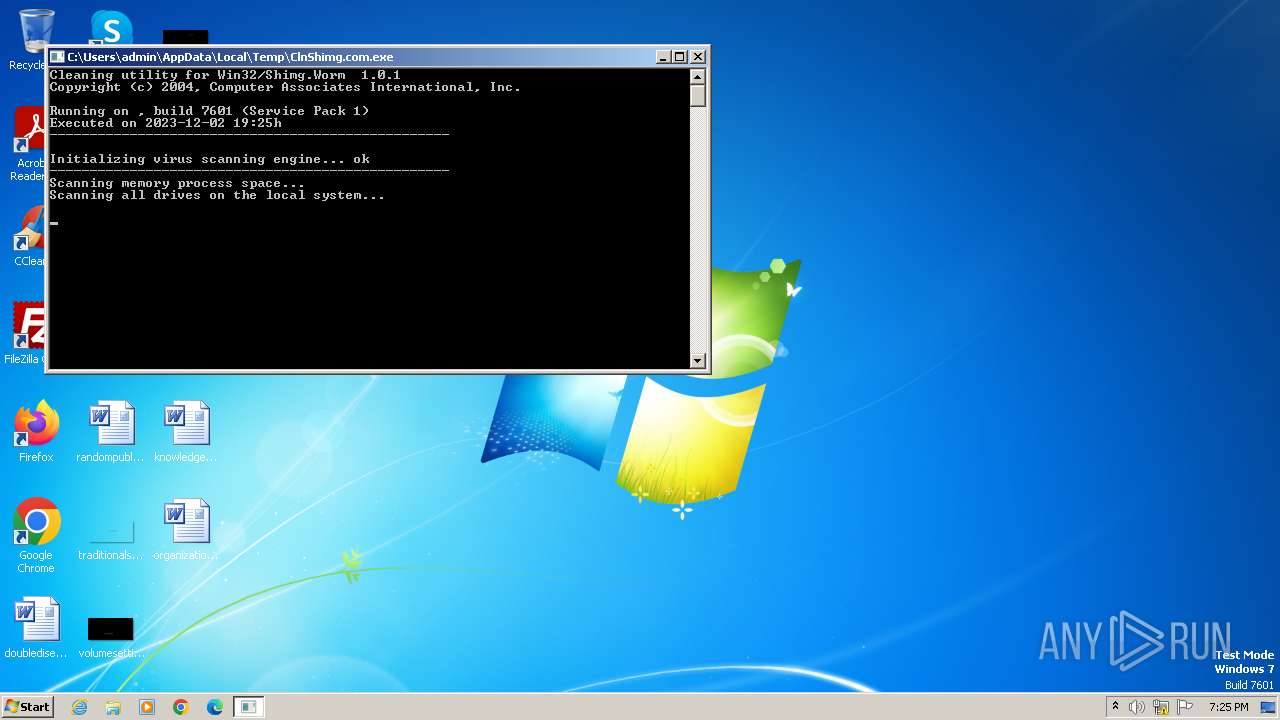Click the console scrollbar up arrow
Screen dimensions: 1280x720
click(x=698, y=76)
